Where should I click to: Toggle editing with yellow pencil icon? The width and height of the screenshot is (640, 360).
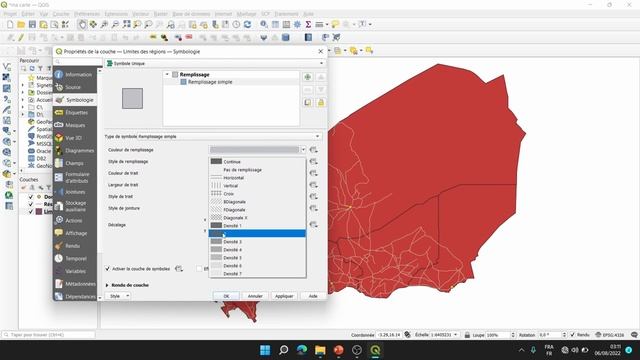pyautogui.click(x=21, y=38)
